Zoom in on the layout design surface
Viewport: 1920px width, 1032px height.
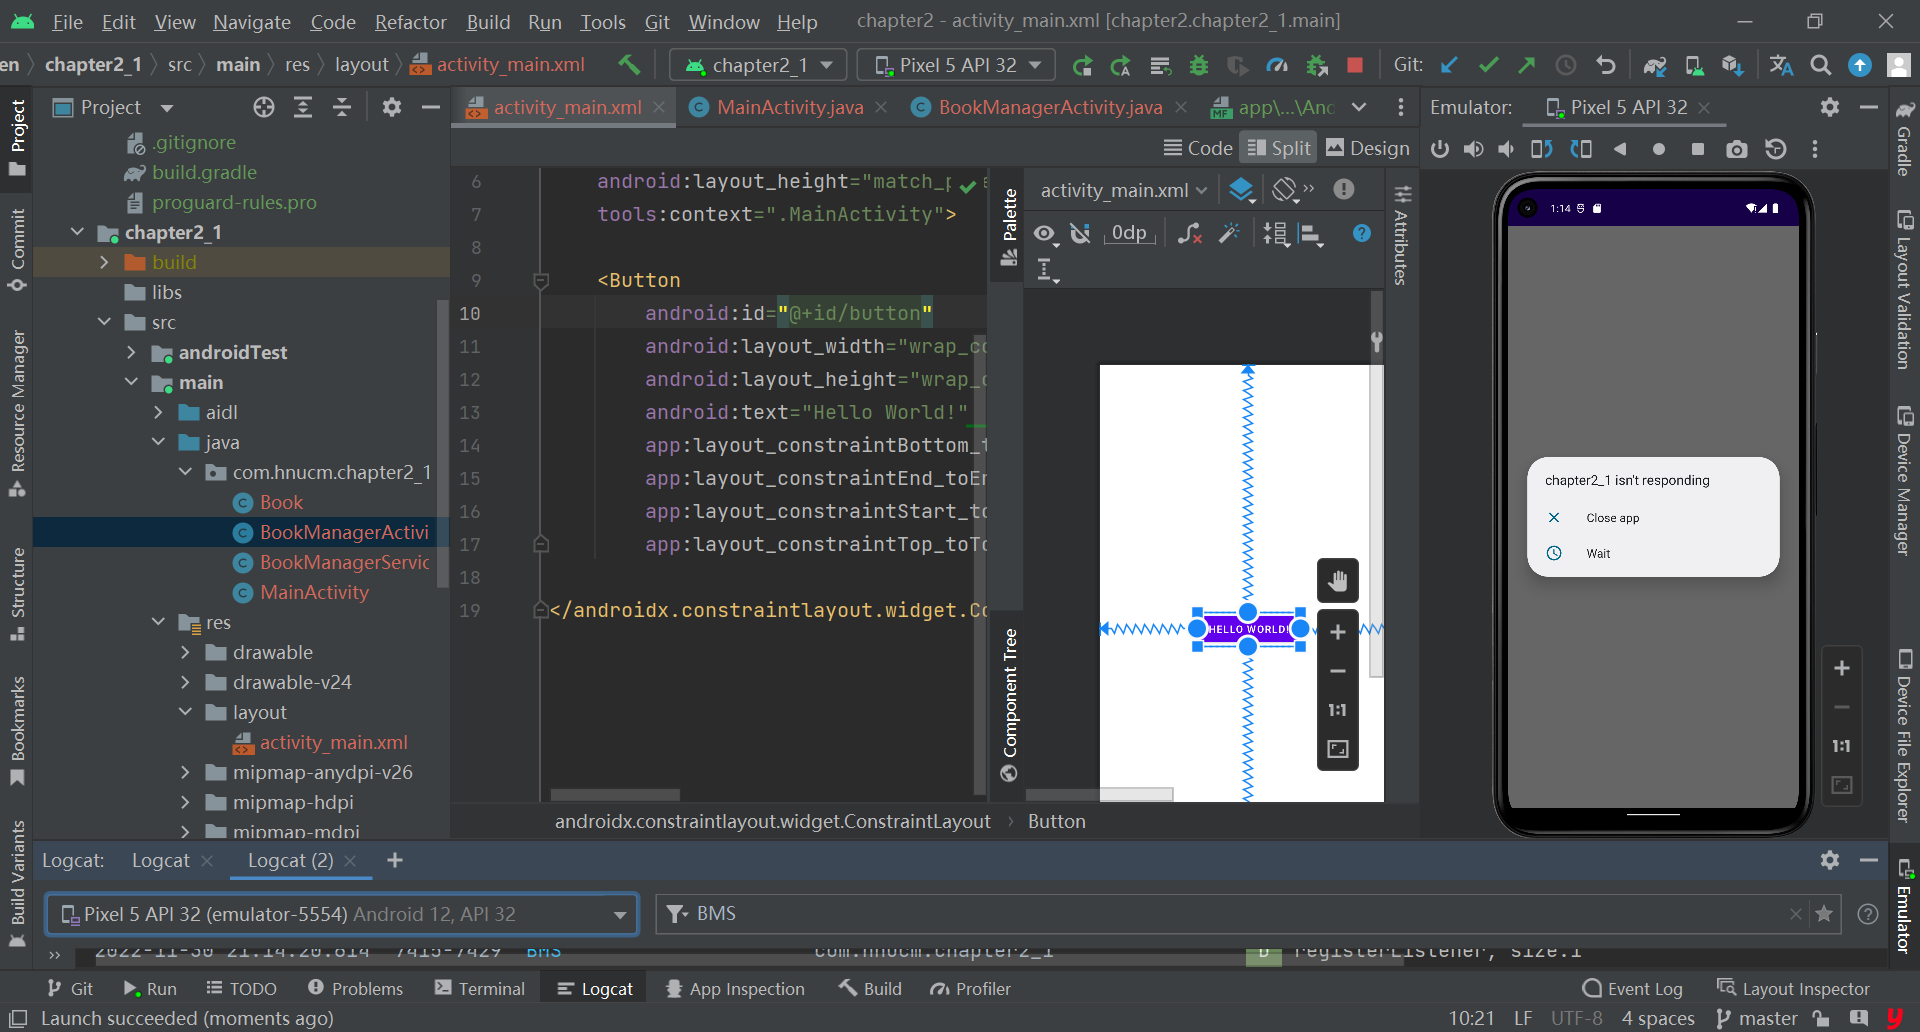coord(1337,632)
